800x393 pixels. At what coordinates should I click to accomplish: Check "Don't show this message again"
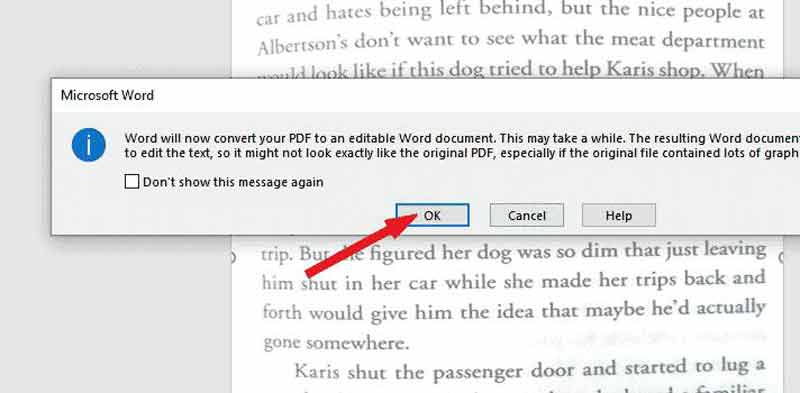pos(132,182)
